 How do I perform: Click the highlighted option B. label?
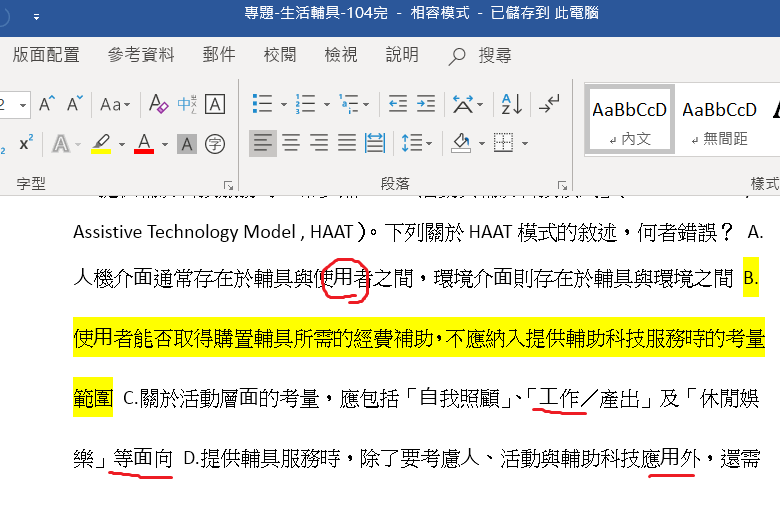click(x=751, y=277)
